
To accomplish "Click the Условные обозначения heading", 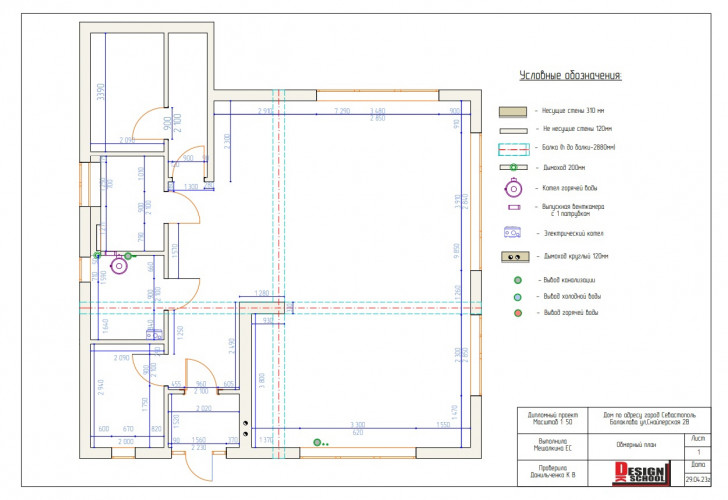I will [570, 76].
